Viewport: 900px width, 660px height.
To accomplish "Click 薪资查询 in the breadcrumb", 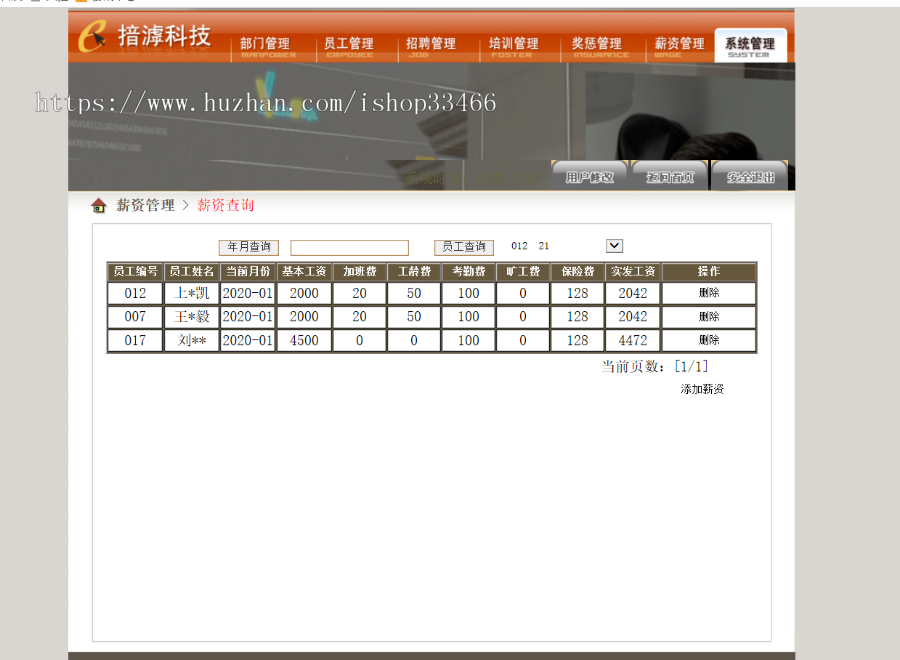I will click(226, 205).
